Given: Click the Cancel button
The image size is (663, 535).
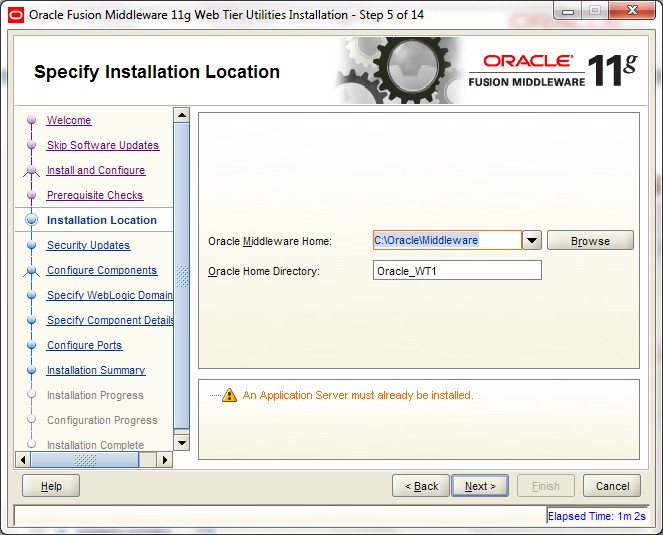Looking at the screenshot, I should point(612,486).
